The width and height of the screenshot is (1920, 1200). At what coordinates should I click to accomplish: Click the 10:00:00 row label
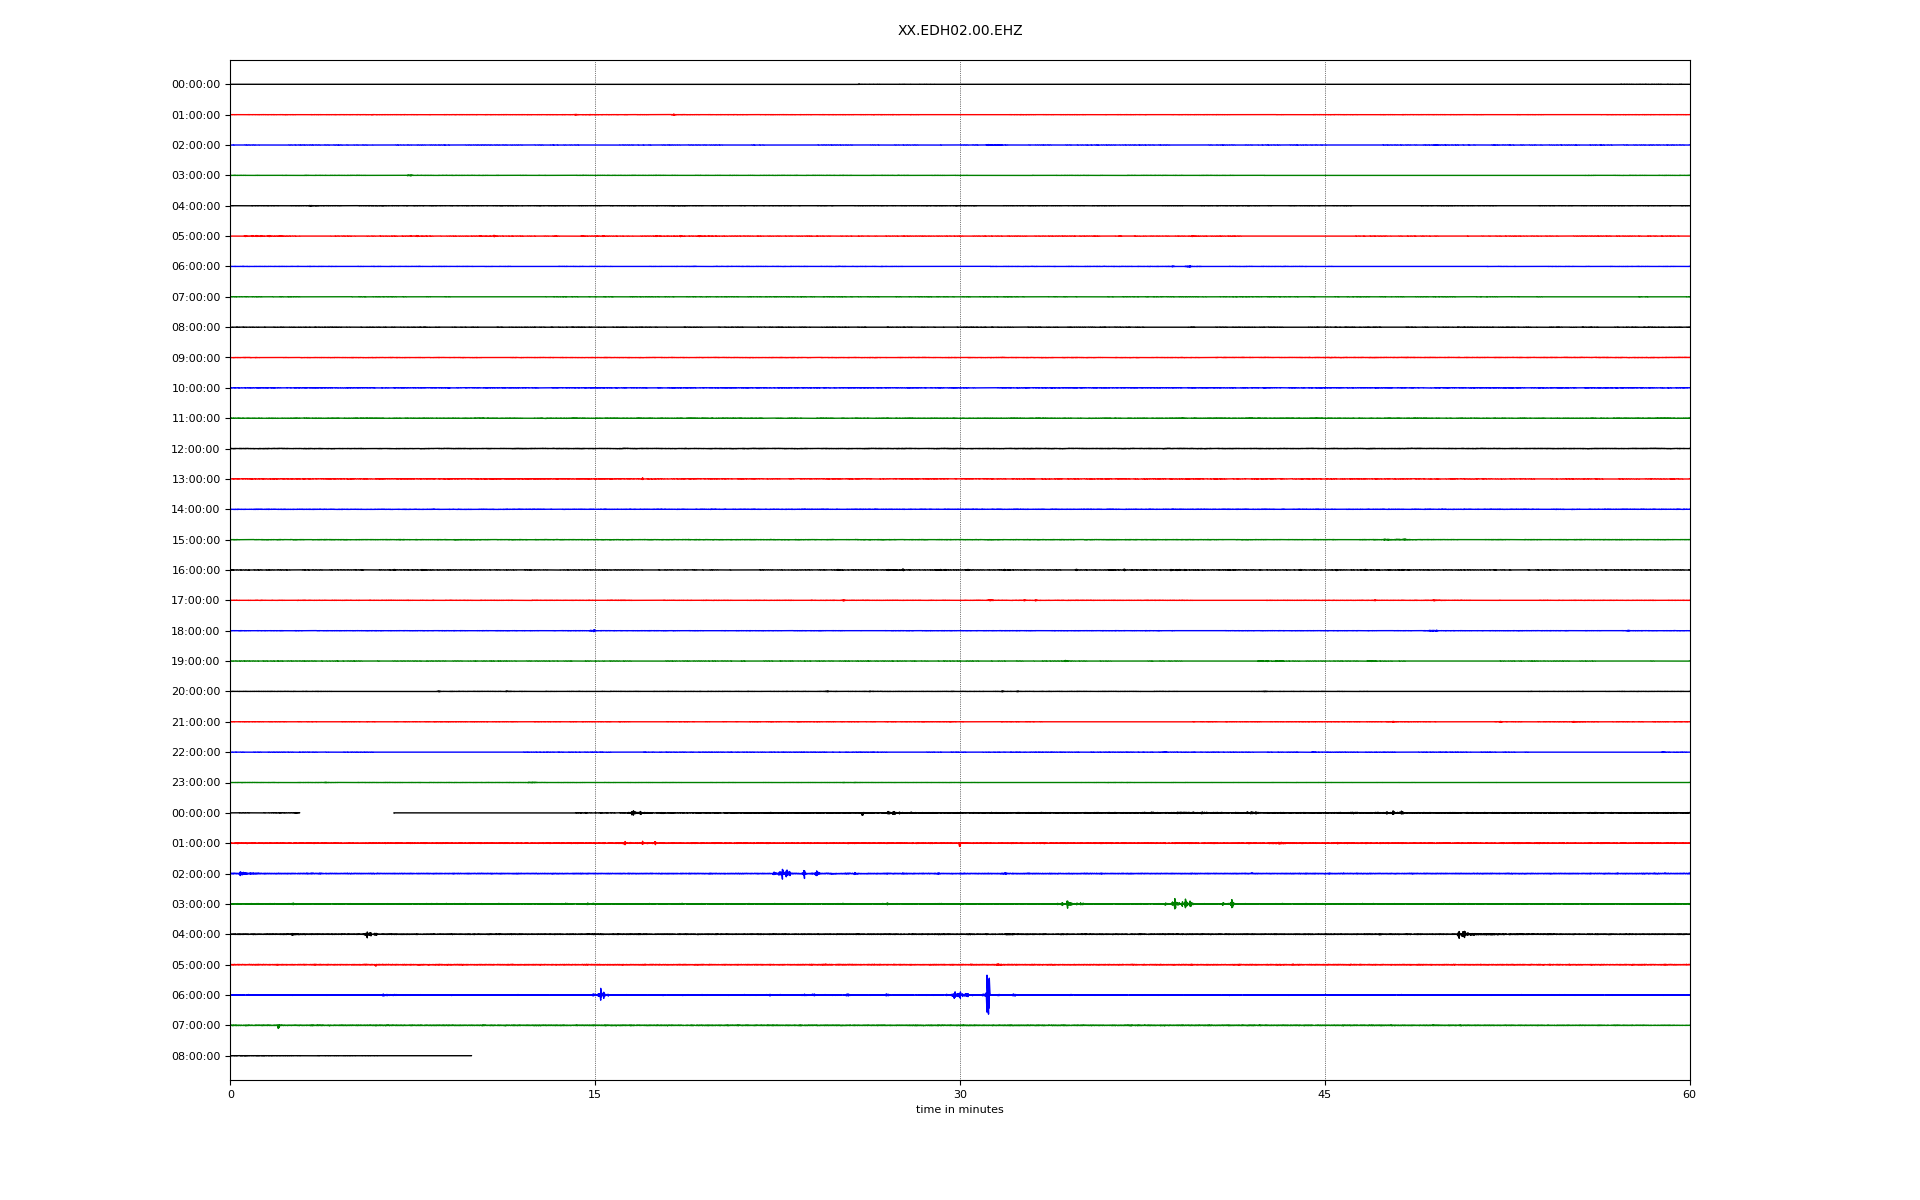195,388
